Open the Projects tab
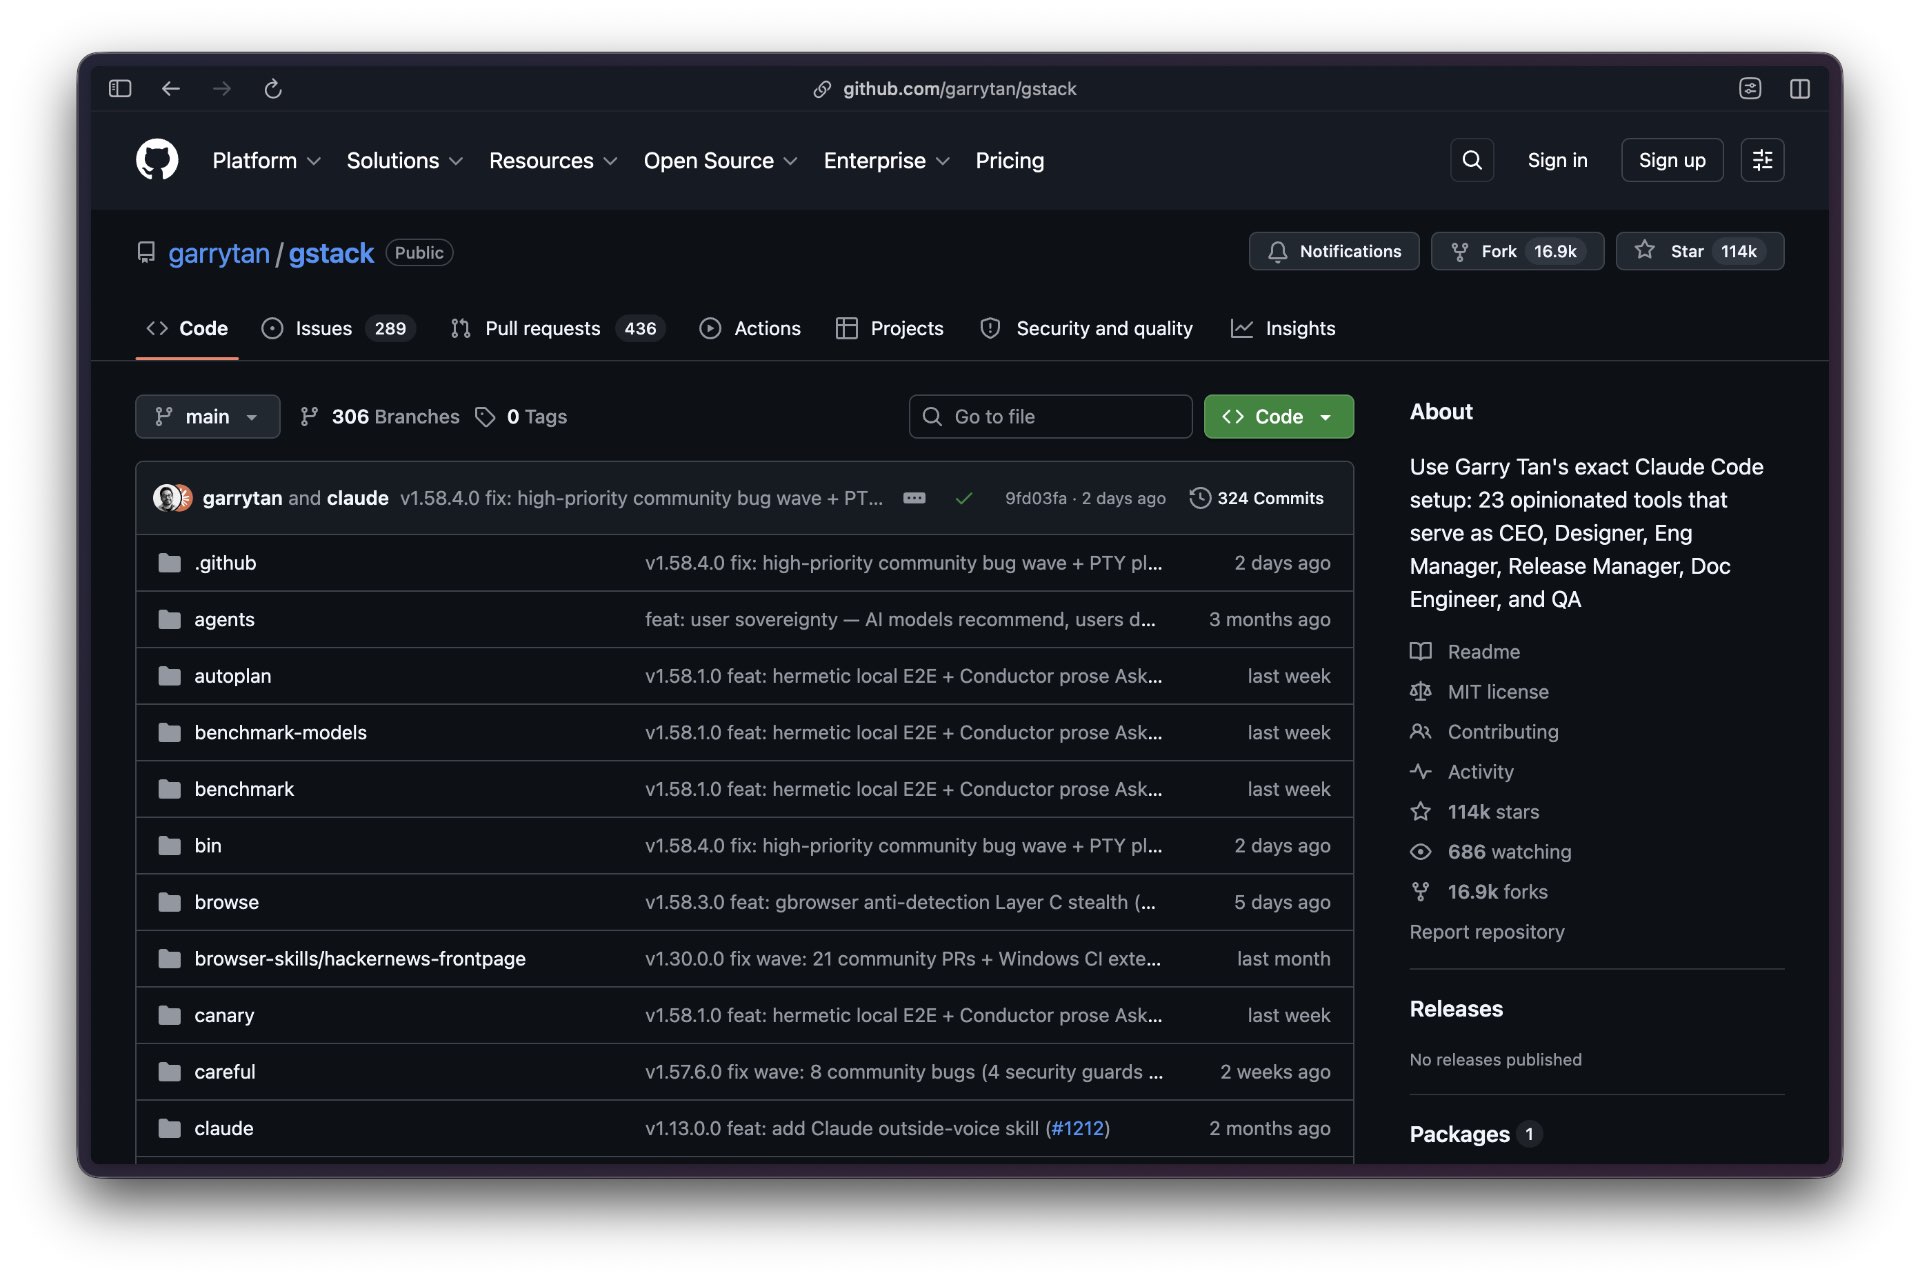The image size is (1920, 1280). [890, 329]
